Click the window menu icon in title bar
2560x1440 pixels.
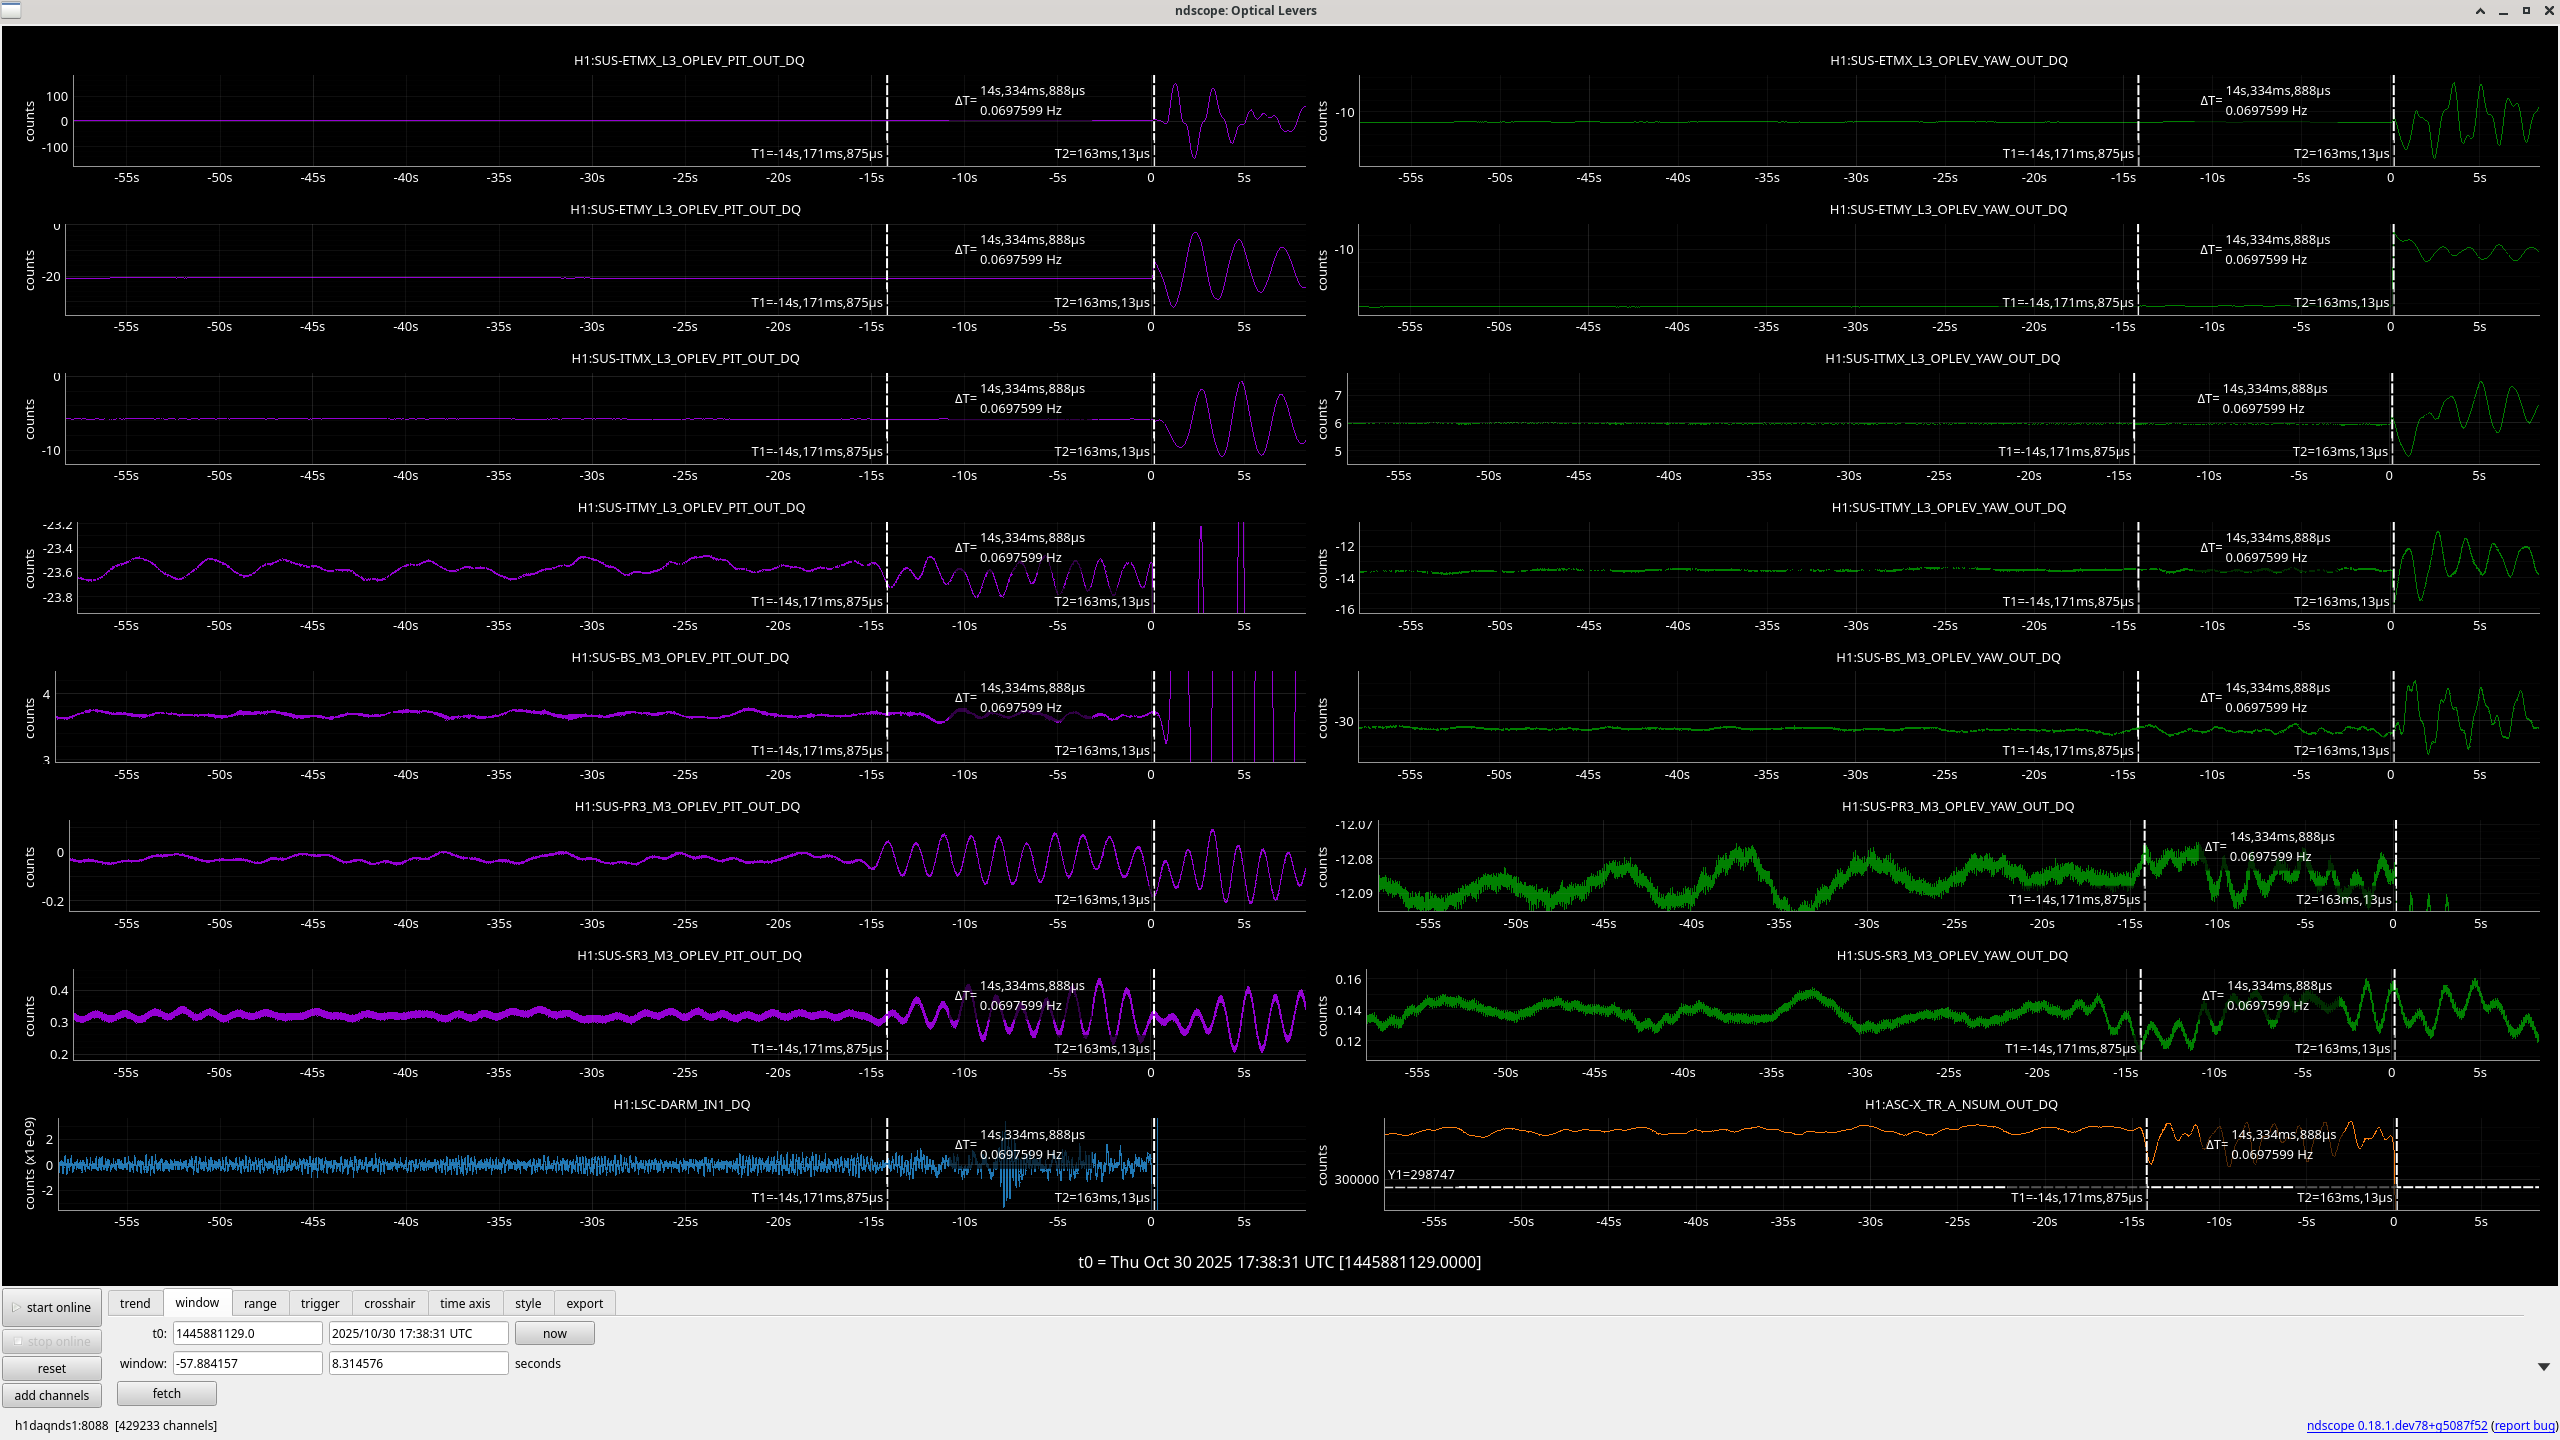pyautogui.click(x=10, y=10)
